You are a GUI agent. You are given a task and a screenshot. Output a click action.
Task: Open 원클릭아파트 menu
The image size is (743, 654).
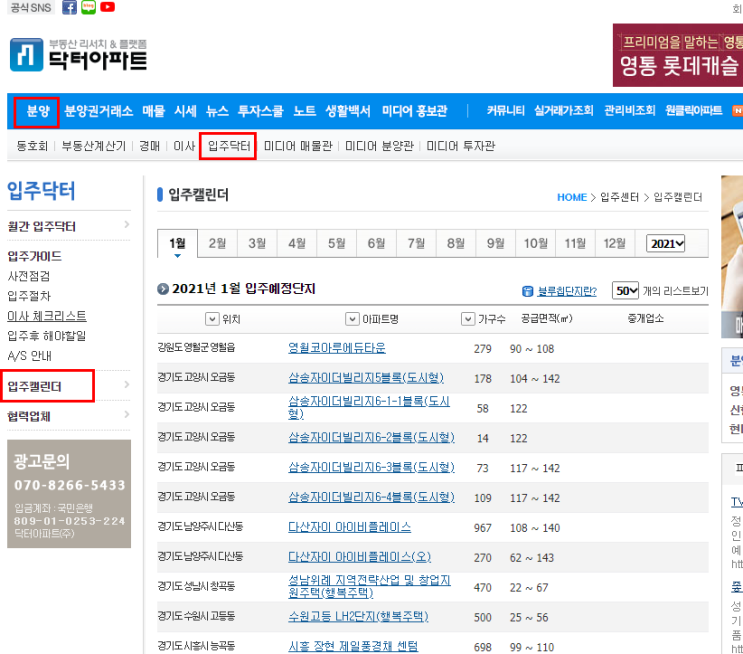point(694,111)
